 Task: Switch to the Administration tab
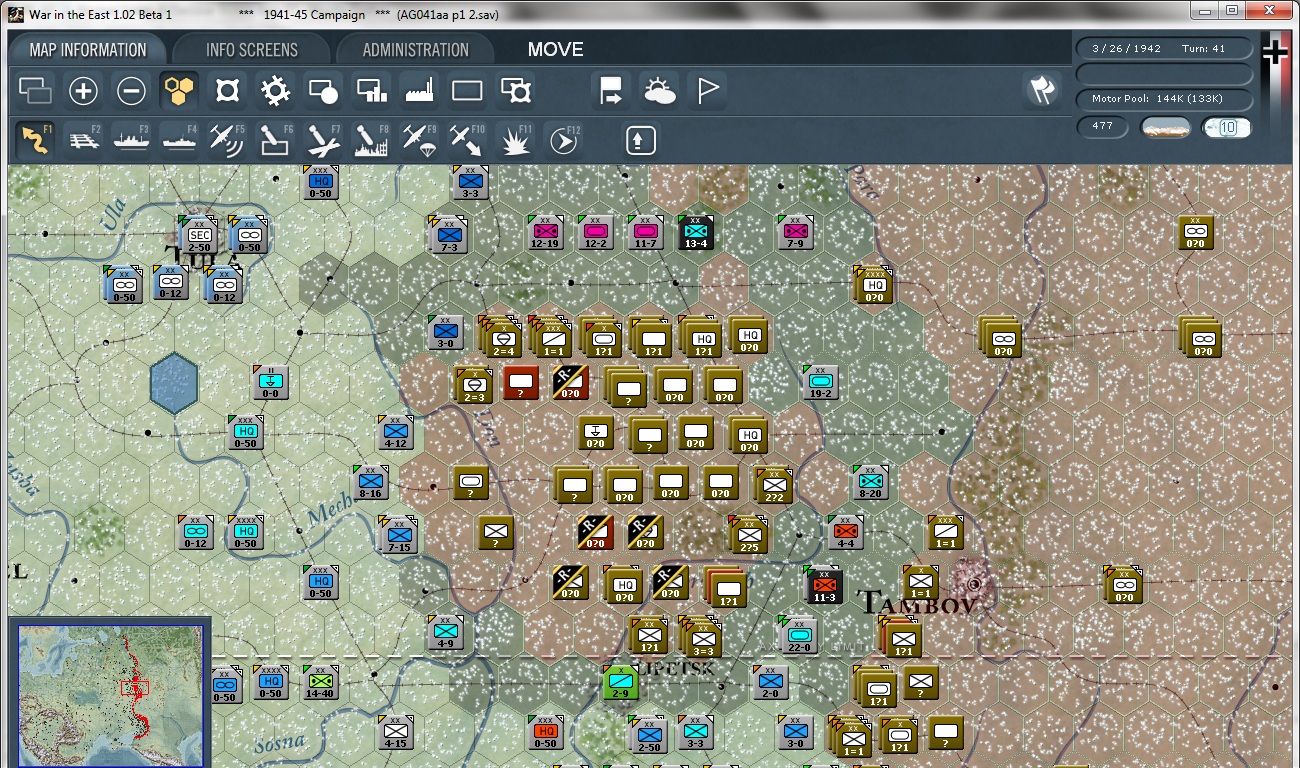pos(415,49)
